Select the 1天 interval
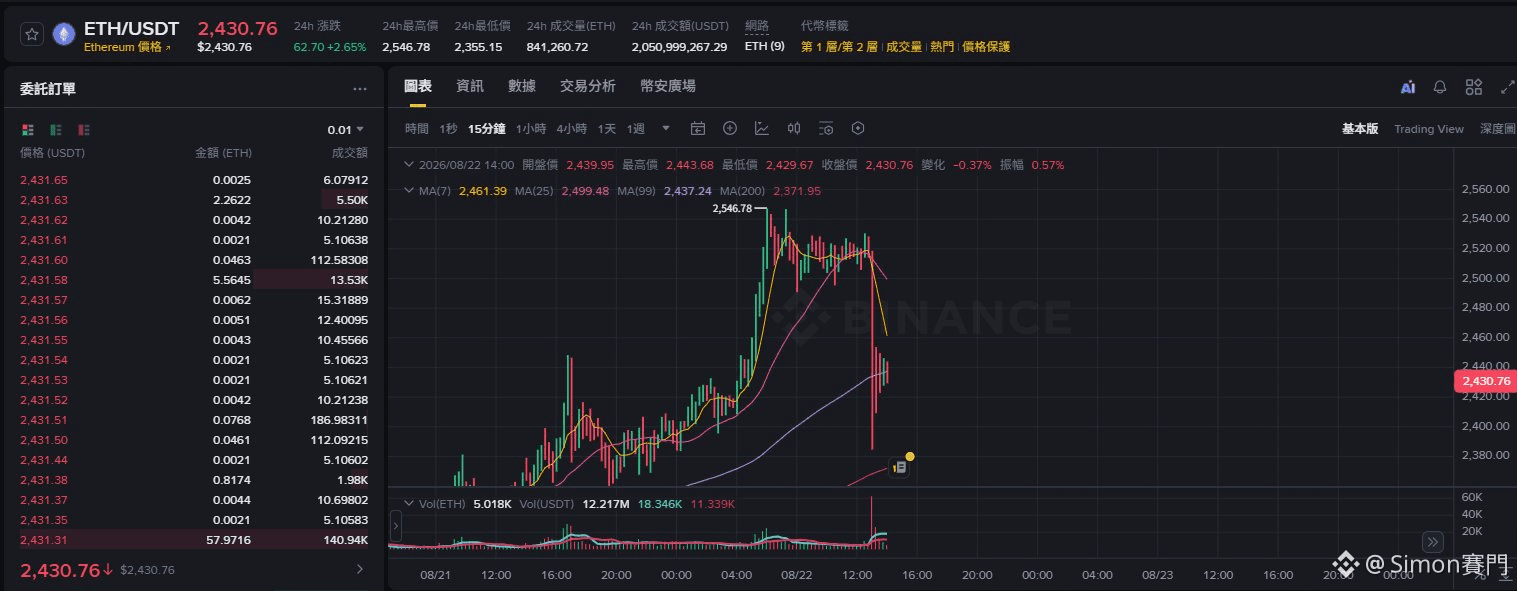Screen dimensions: 1517x591 607,129
